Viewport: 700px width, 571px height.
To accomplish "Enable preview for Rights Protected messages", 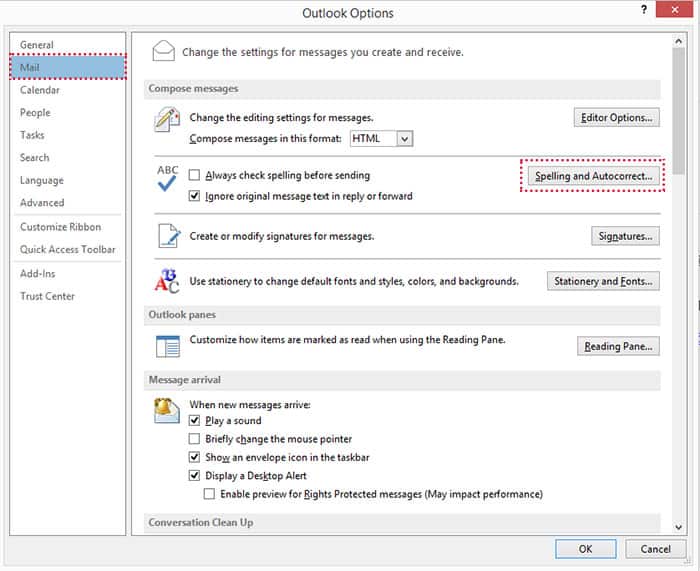I will [209, 494].
